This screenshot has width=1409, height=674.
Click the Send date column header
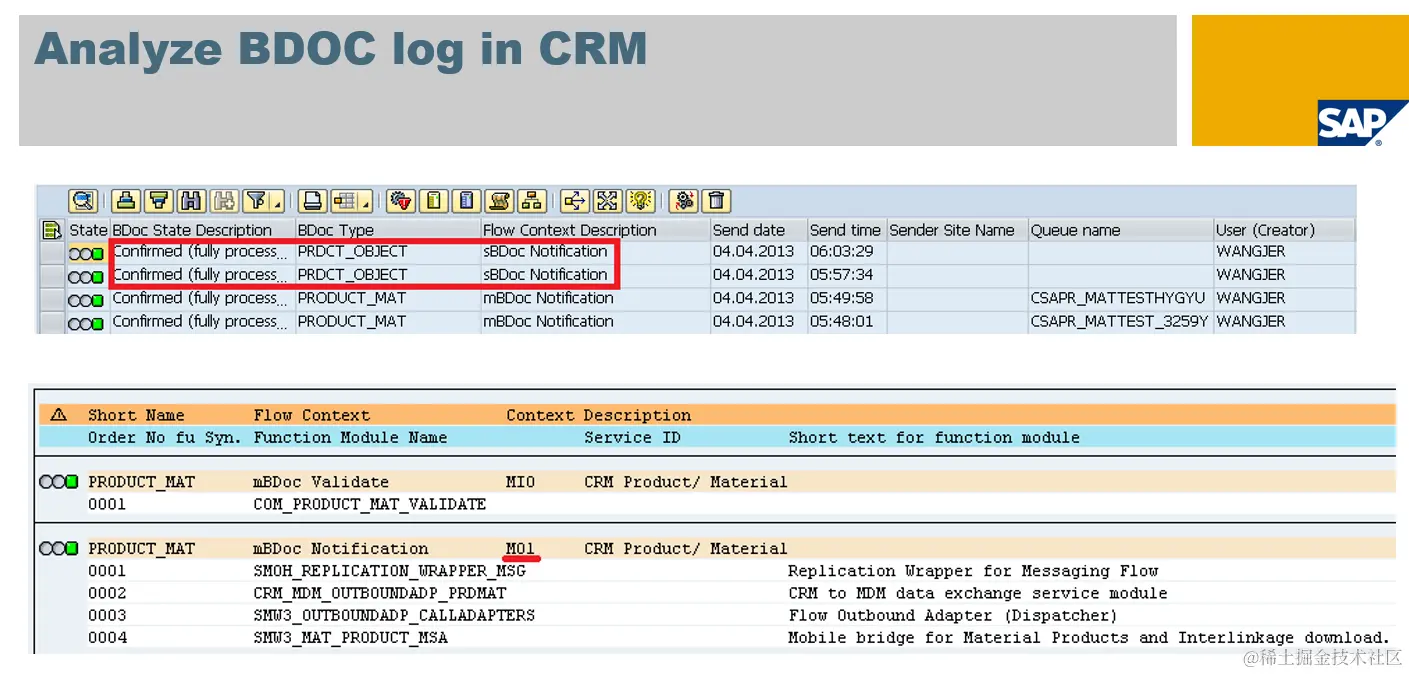pos(758,230)
